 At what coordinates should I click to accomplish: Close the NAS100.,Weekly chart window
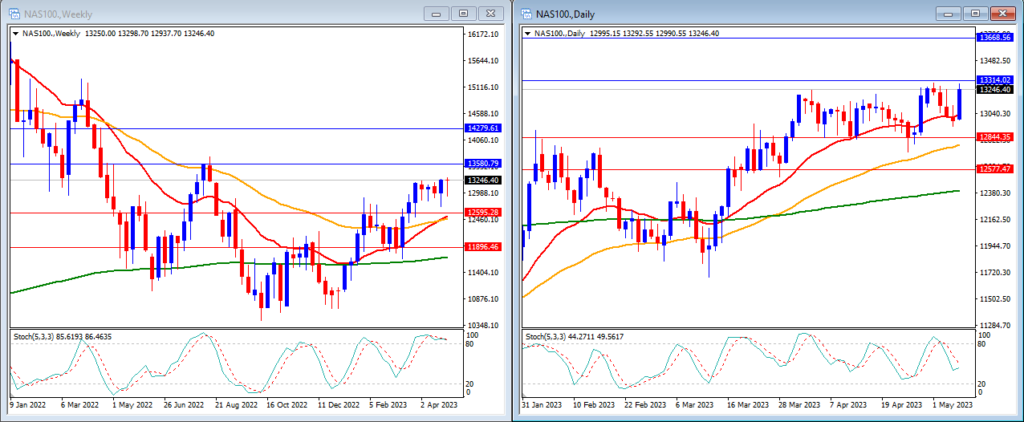(491, 13)
